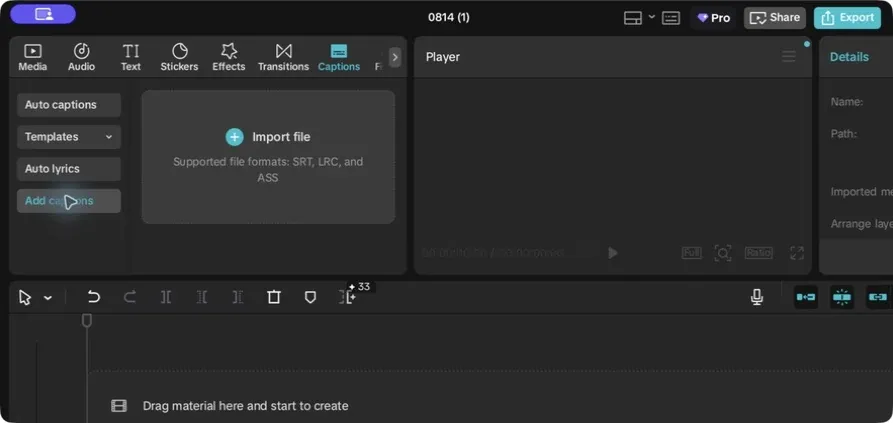The width and height of the screenshot is (893, 423).
Task: Click the Auto lyrics button
Action: click(69, 169)
